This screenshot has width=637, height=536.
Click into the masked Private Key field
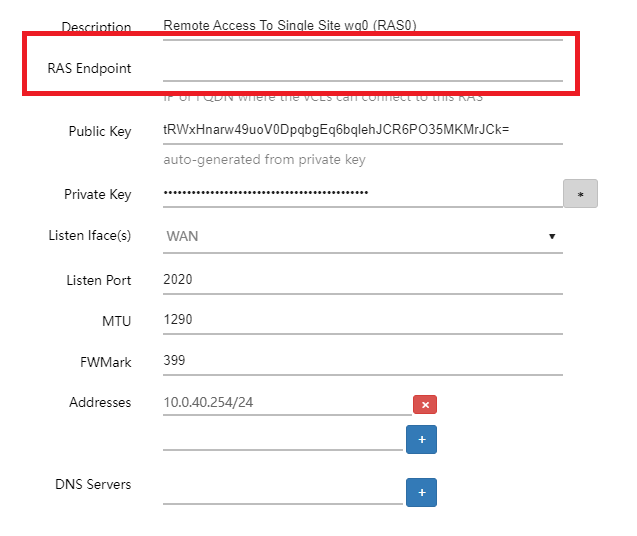(x=362, y=193)
